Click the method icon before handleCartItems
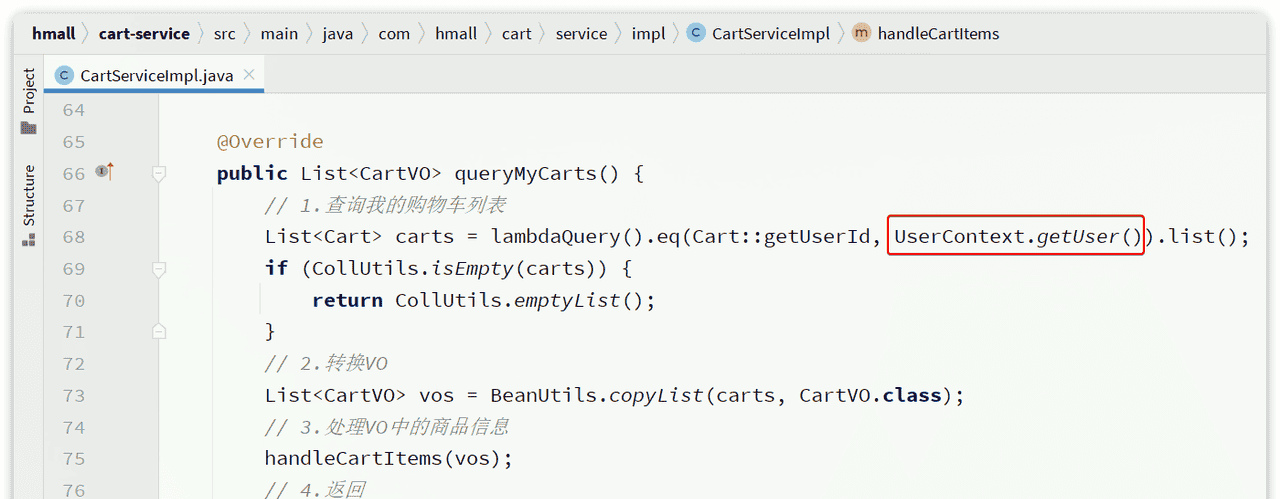Viewport: 1280px width, 499px height. point(861,33)
